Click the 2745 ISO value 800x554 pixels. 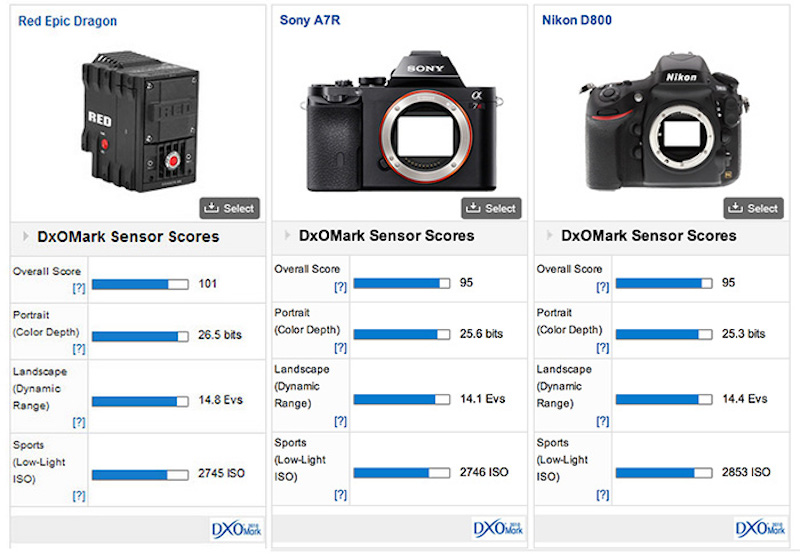click(x=221, y=473)
